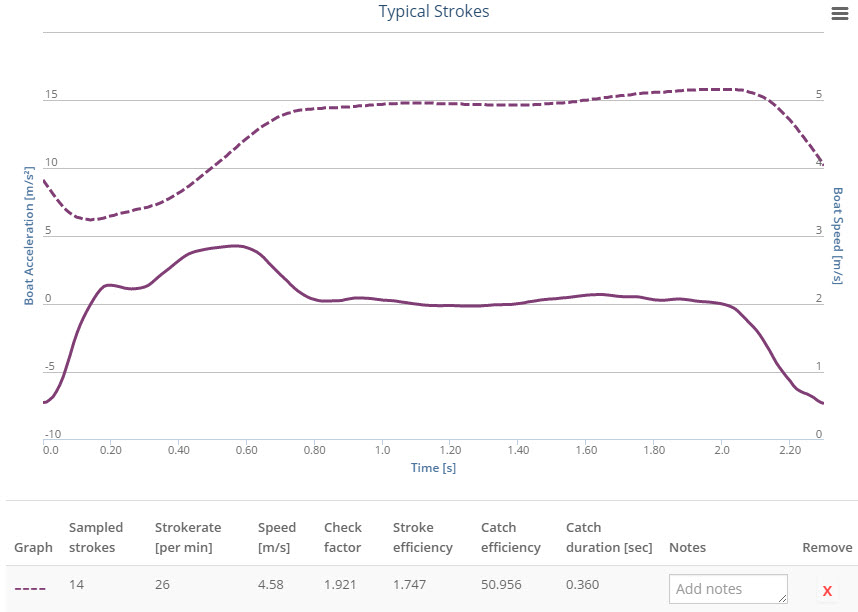Click the Speed [m/s] column header
This screenshot has height=612, width=858.
click(x=276, y=537)
